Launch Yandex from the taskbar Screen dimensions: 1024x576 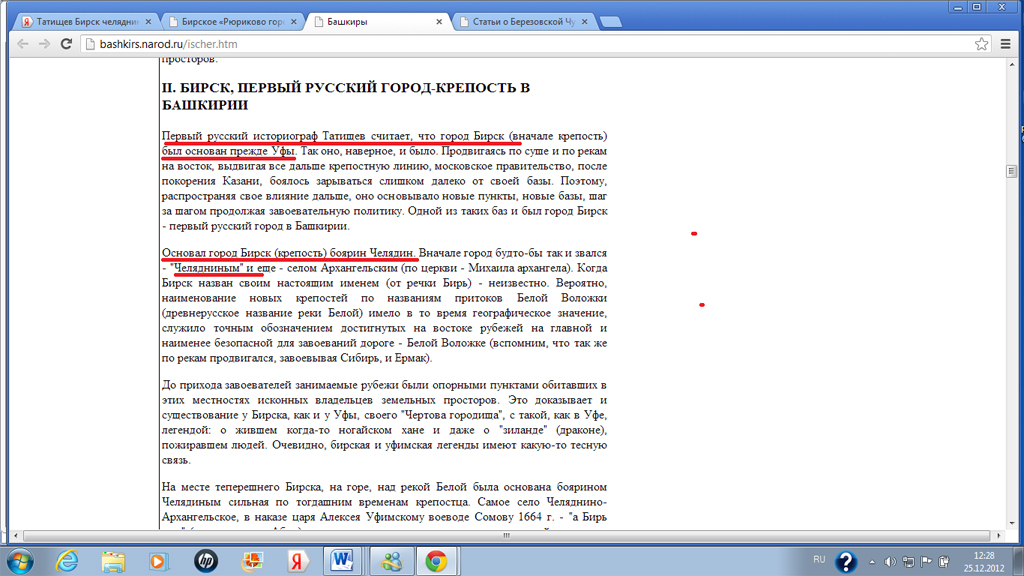click(x=297, y=561)
